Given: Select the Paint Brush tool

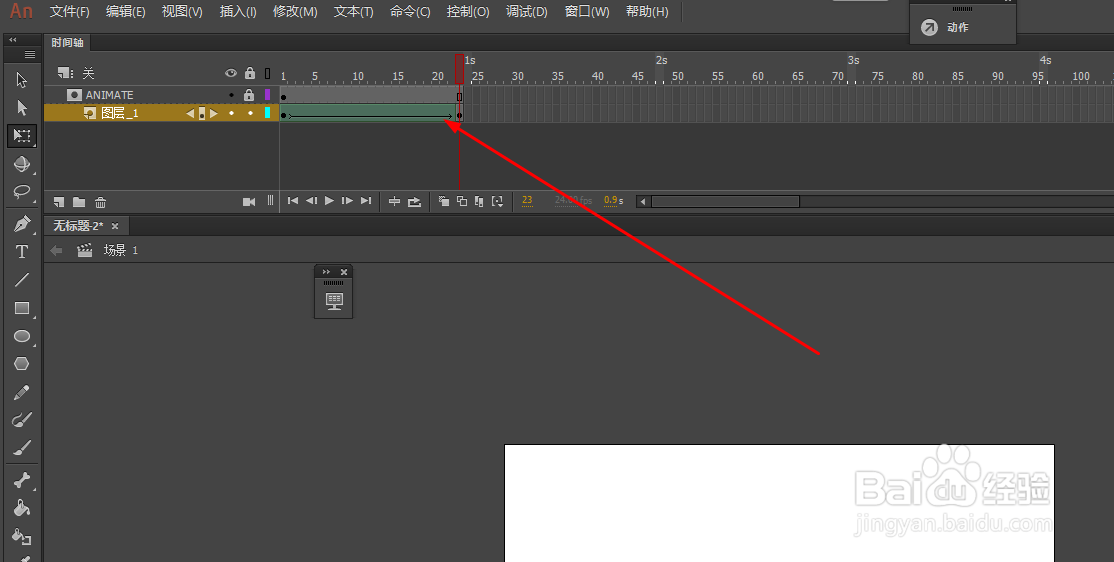Looking at the screenshot, I should pos(21,420).
